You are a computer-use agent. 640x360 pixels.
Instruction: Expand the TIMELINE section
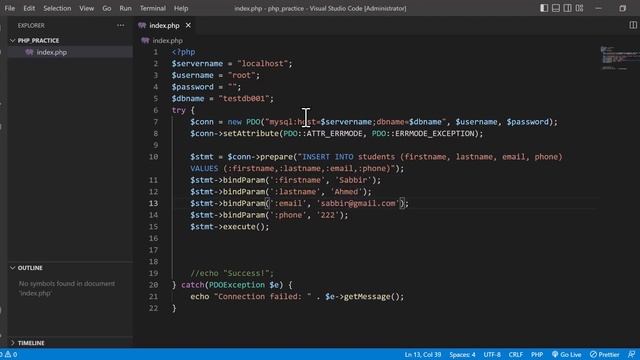(31, 343)
